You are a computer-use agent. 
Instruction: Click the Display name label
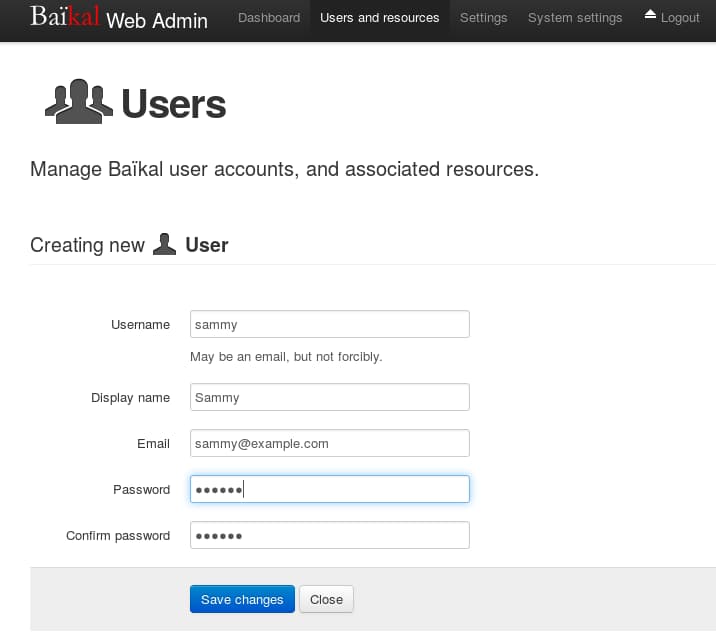pyautogui.click(x=131, y=398)
